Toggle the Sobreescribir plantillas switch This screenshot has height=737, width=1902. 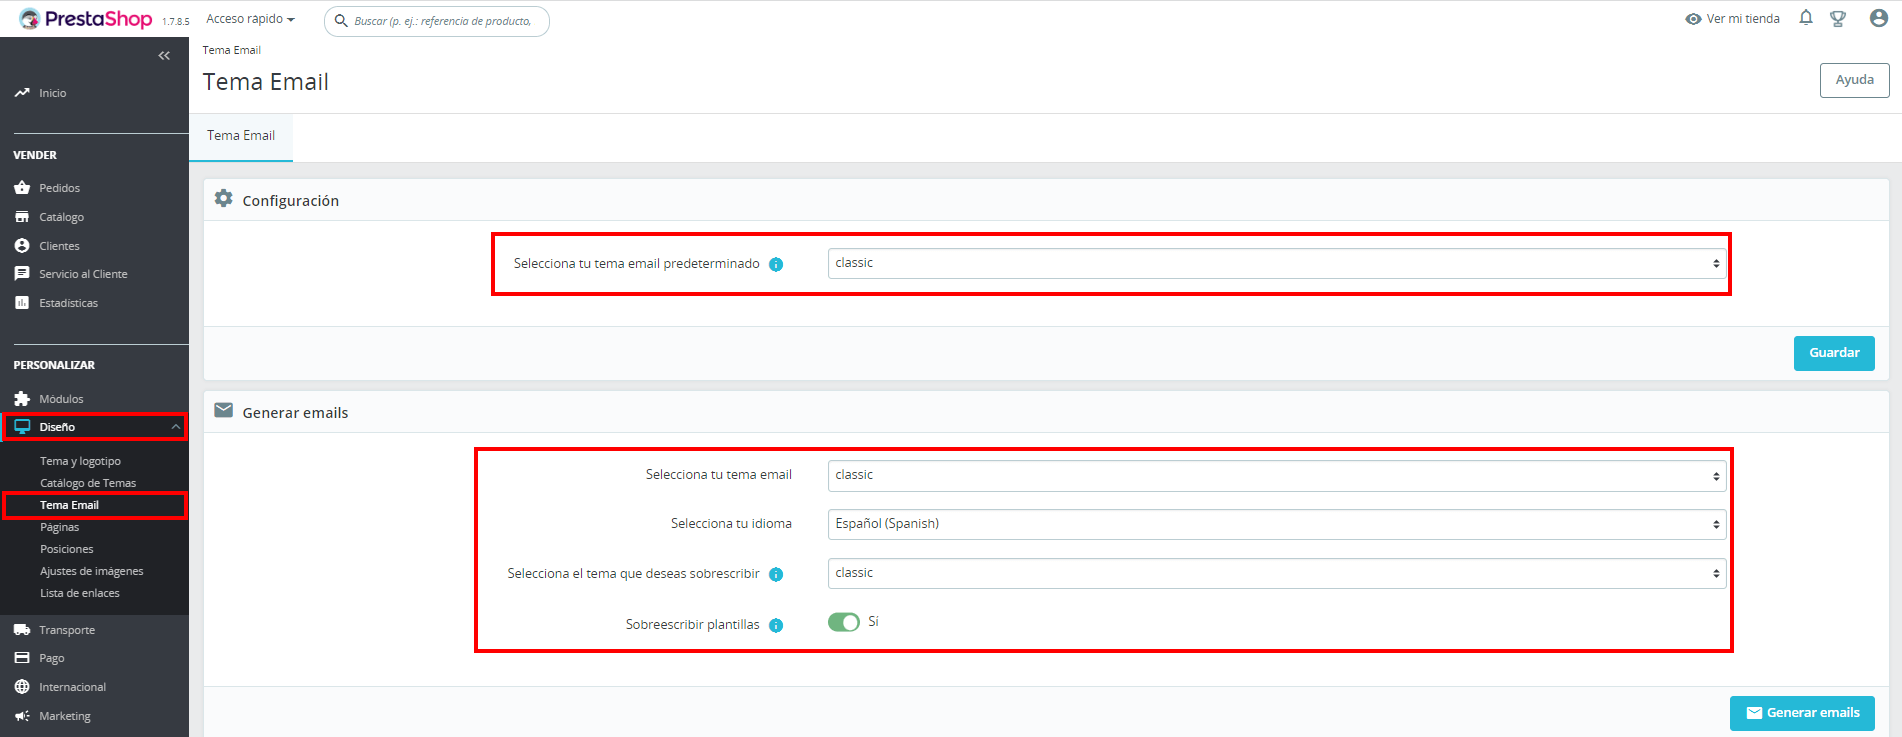click(x=844, y=622)
